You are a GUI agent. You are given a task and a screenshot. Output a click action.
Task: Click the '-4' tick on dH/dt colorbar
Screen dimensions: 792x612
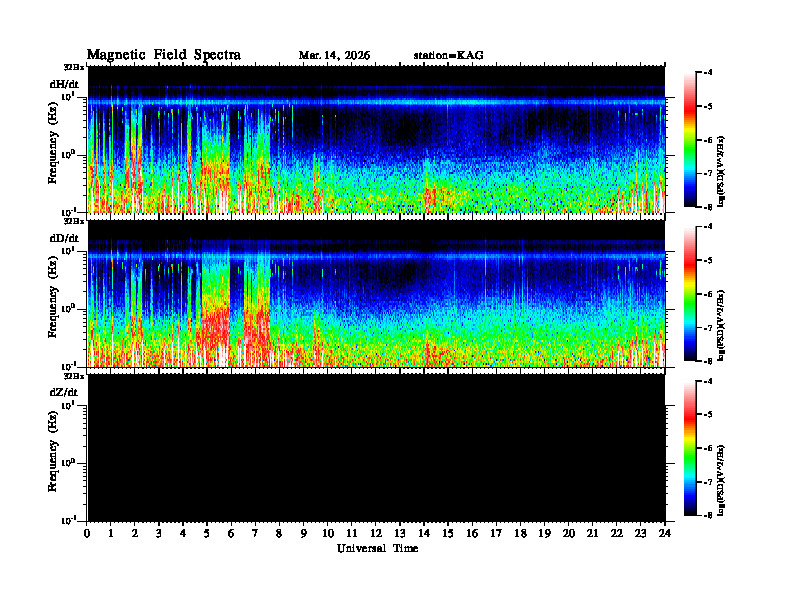point(708,73)
